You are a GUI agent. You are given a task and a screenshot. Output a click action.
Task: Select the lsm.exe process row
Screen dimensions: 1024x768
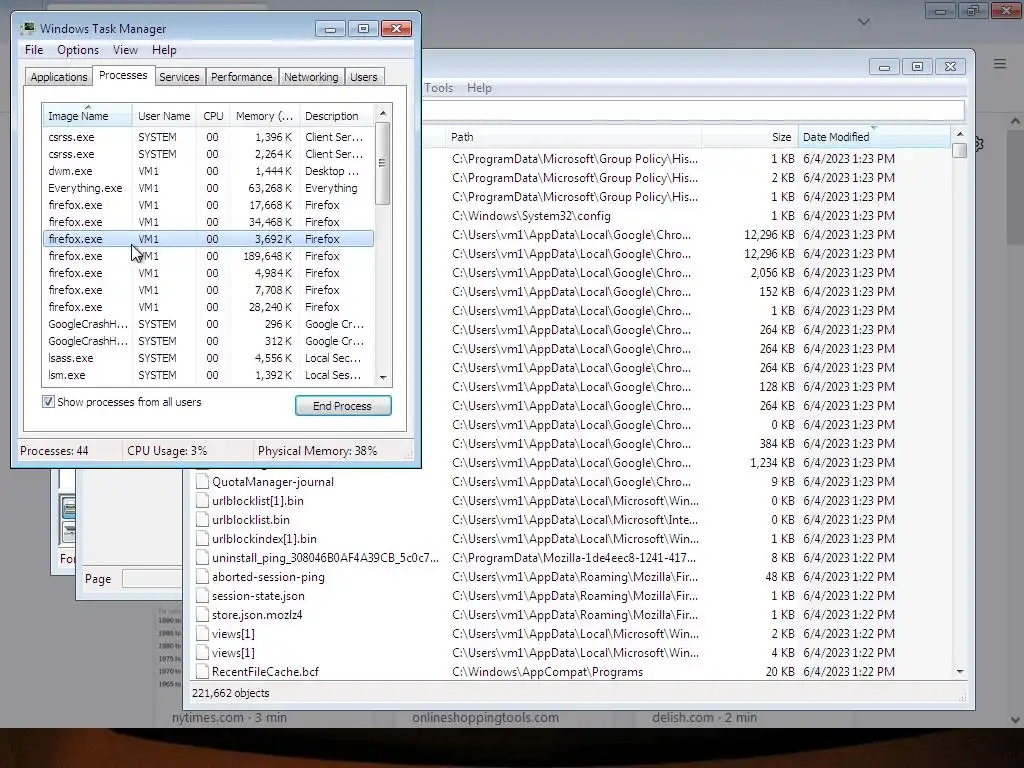click(x=208, y=375)
